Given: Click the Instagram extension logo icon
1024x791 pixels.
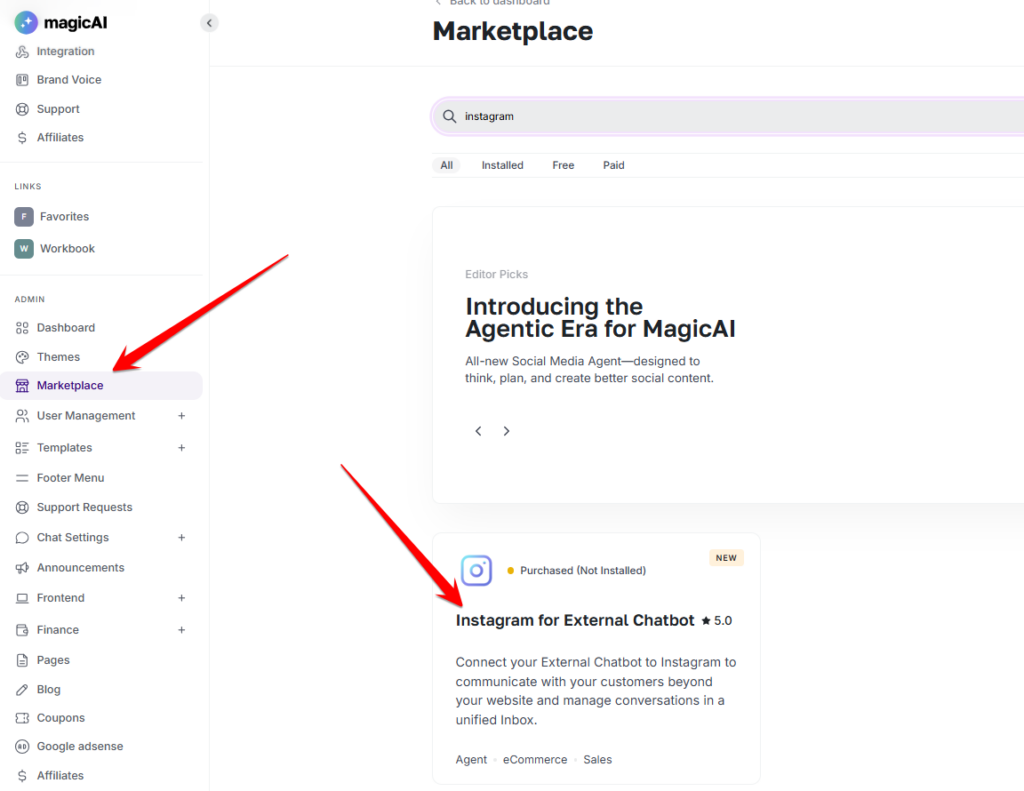Looking at the screenshot, I should 476,570.
